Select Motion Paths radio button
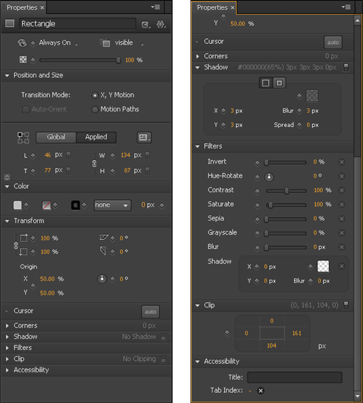This screenshot has height=403, width=363. point(95,109)
